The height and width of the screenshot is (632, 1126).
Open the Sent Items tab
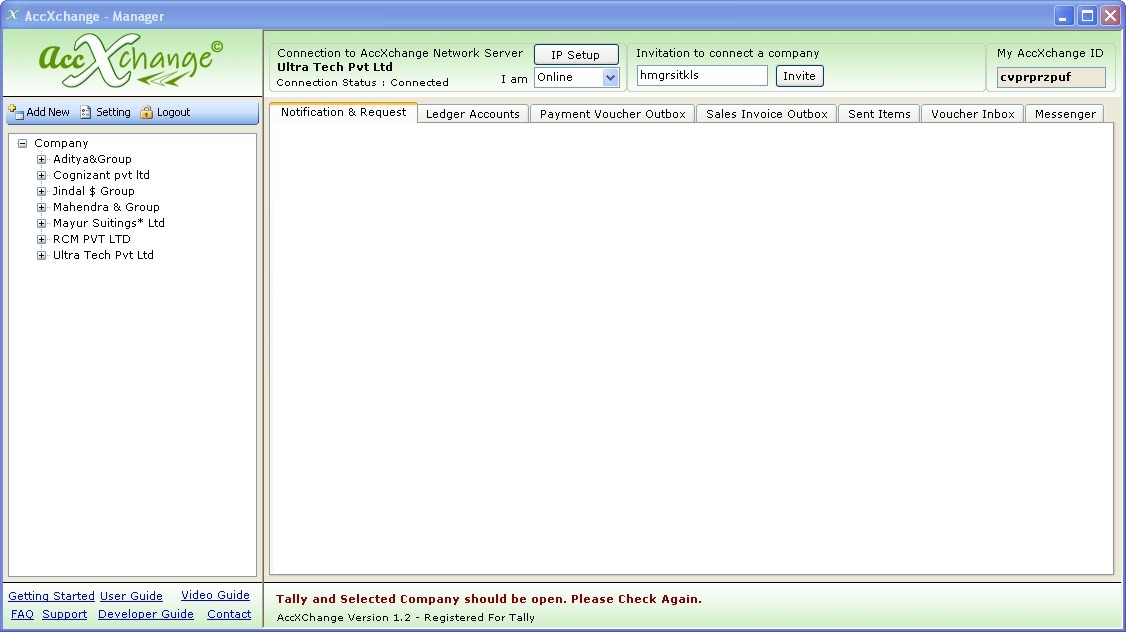[x=879, y=113]
